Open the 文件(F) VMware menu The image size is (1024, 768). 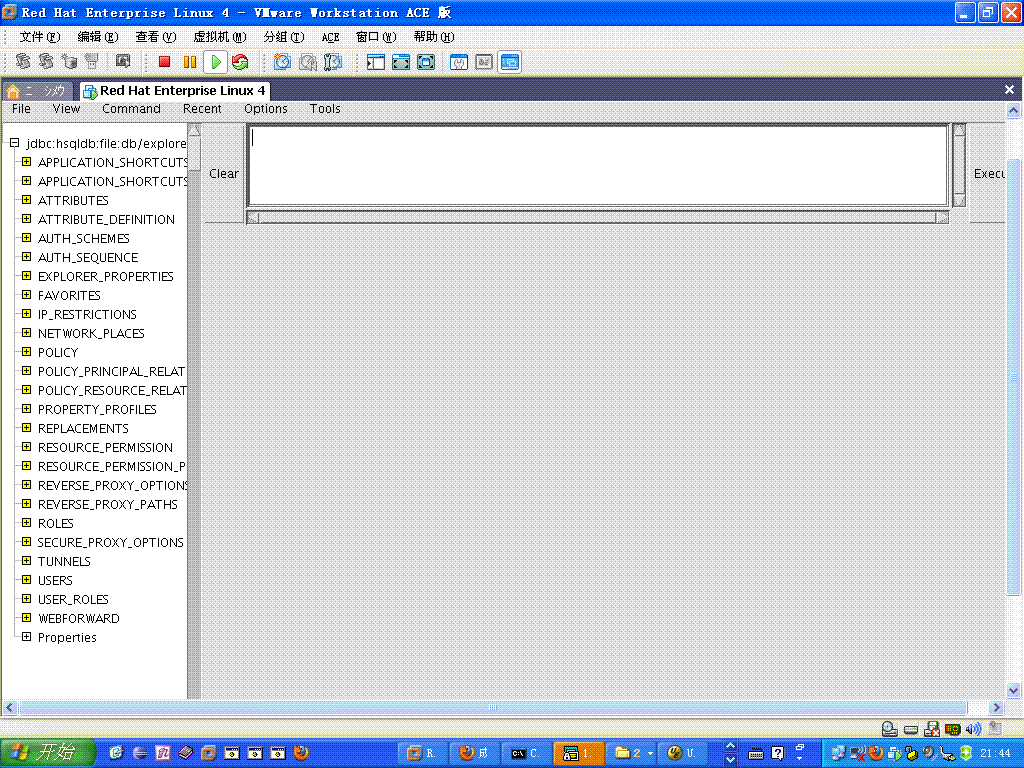pyautogui.click(x=40, y=37)
